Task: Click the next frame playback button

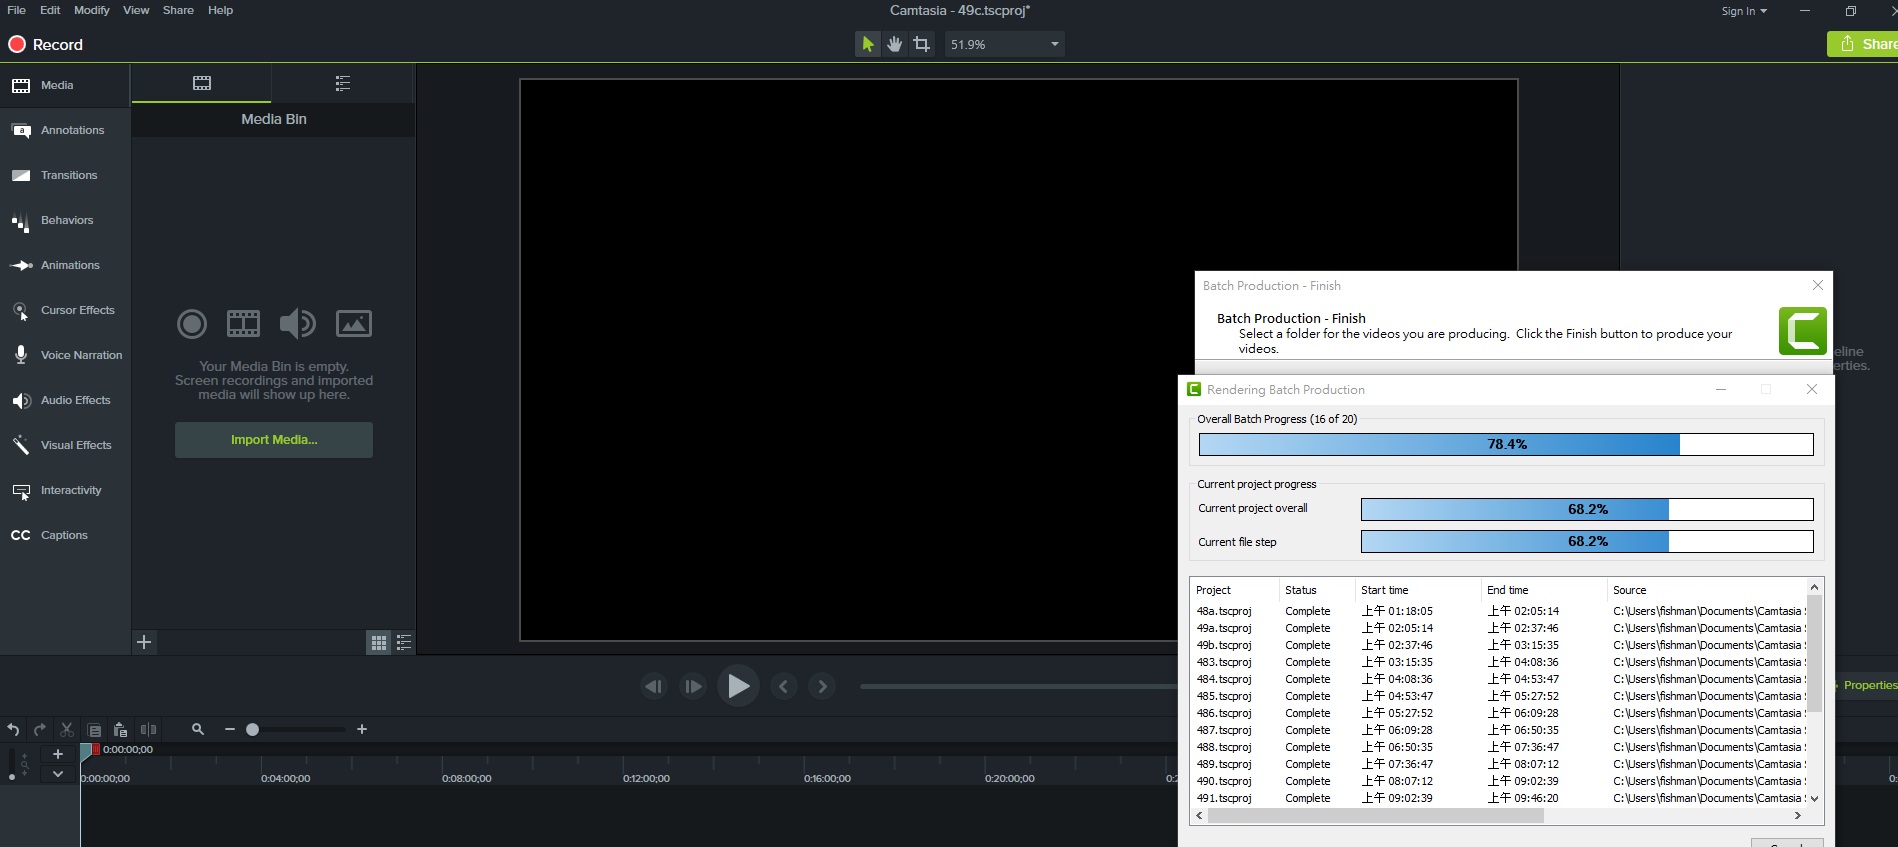Action: pos(692,686)
